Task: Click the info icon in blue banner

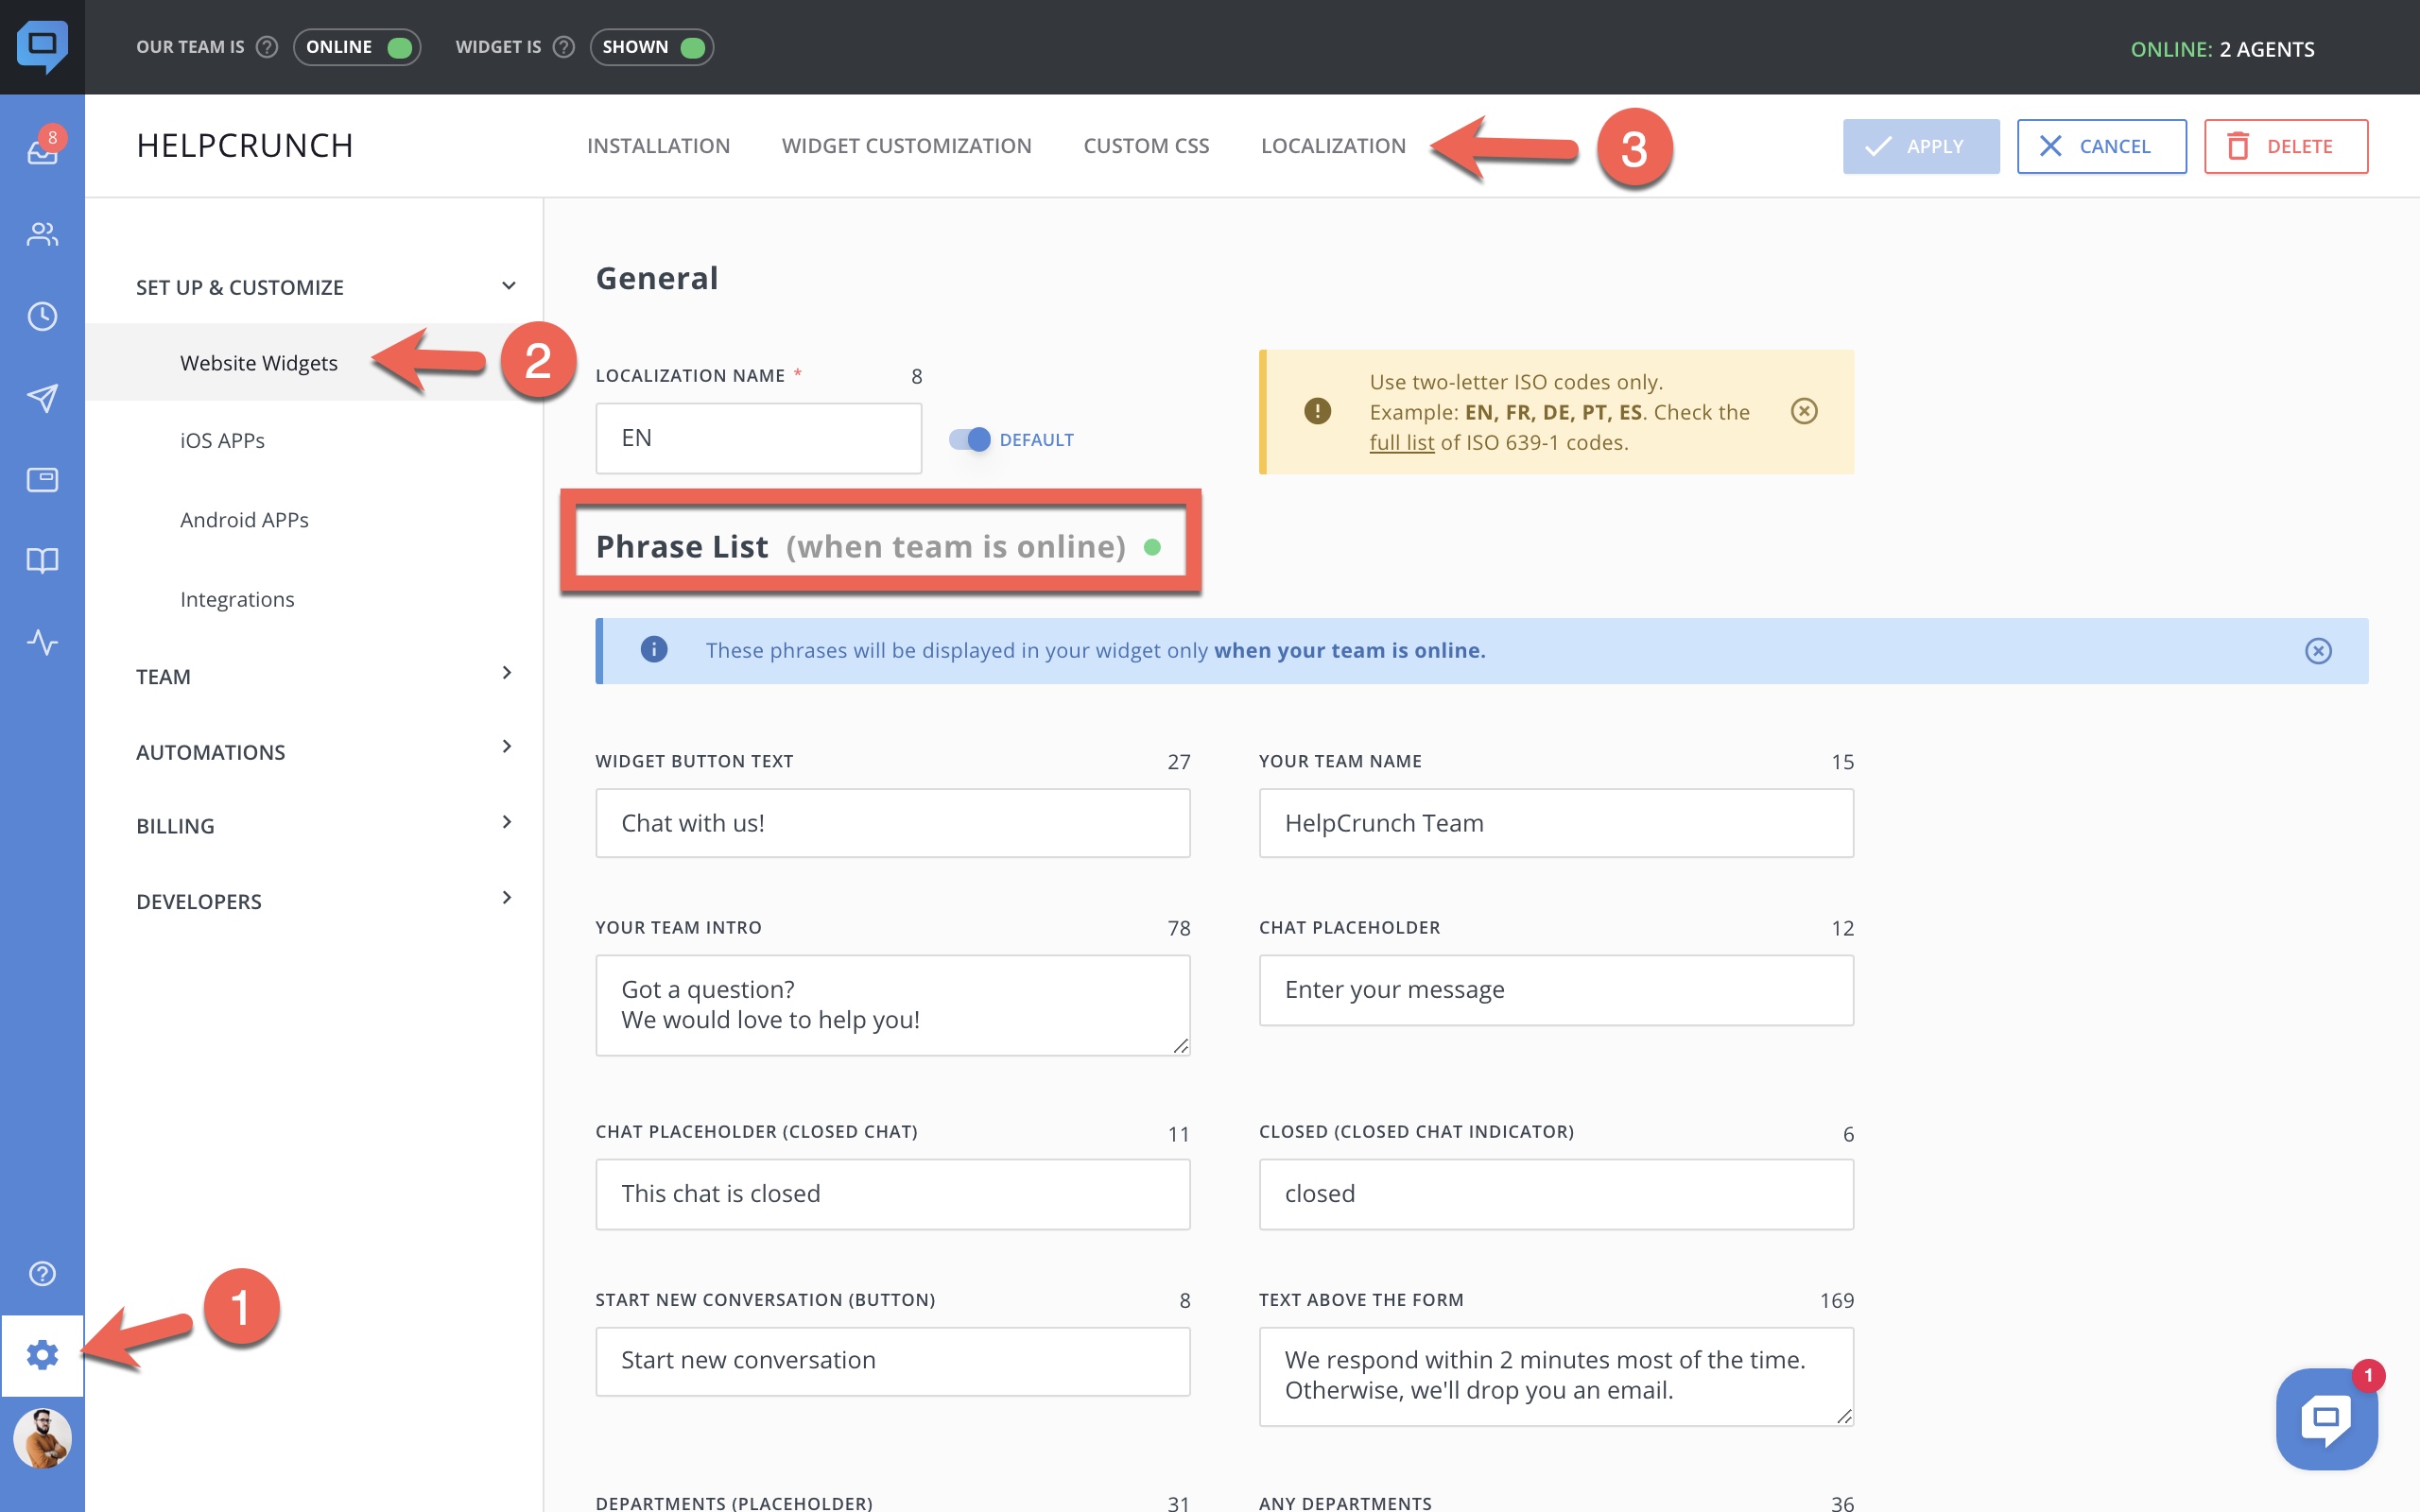Action: [654, 650]
